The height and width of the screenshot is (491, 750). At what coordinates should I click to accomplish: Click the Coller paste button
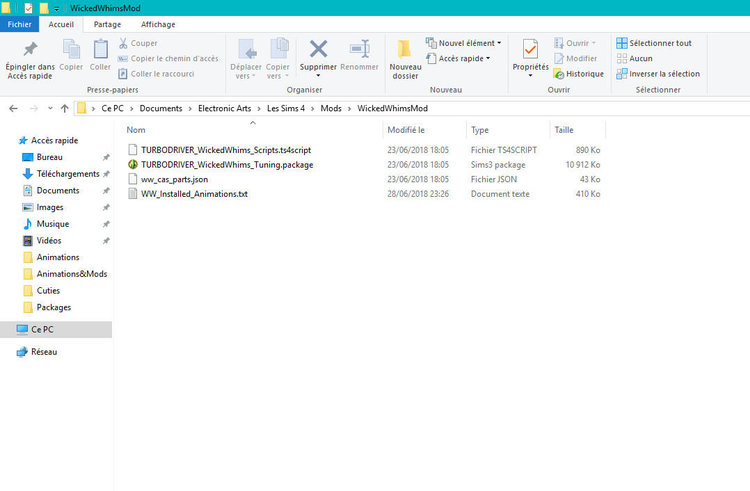100,55
